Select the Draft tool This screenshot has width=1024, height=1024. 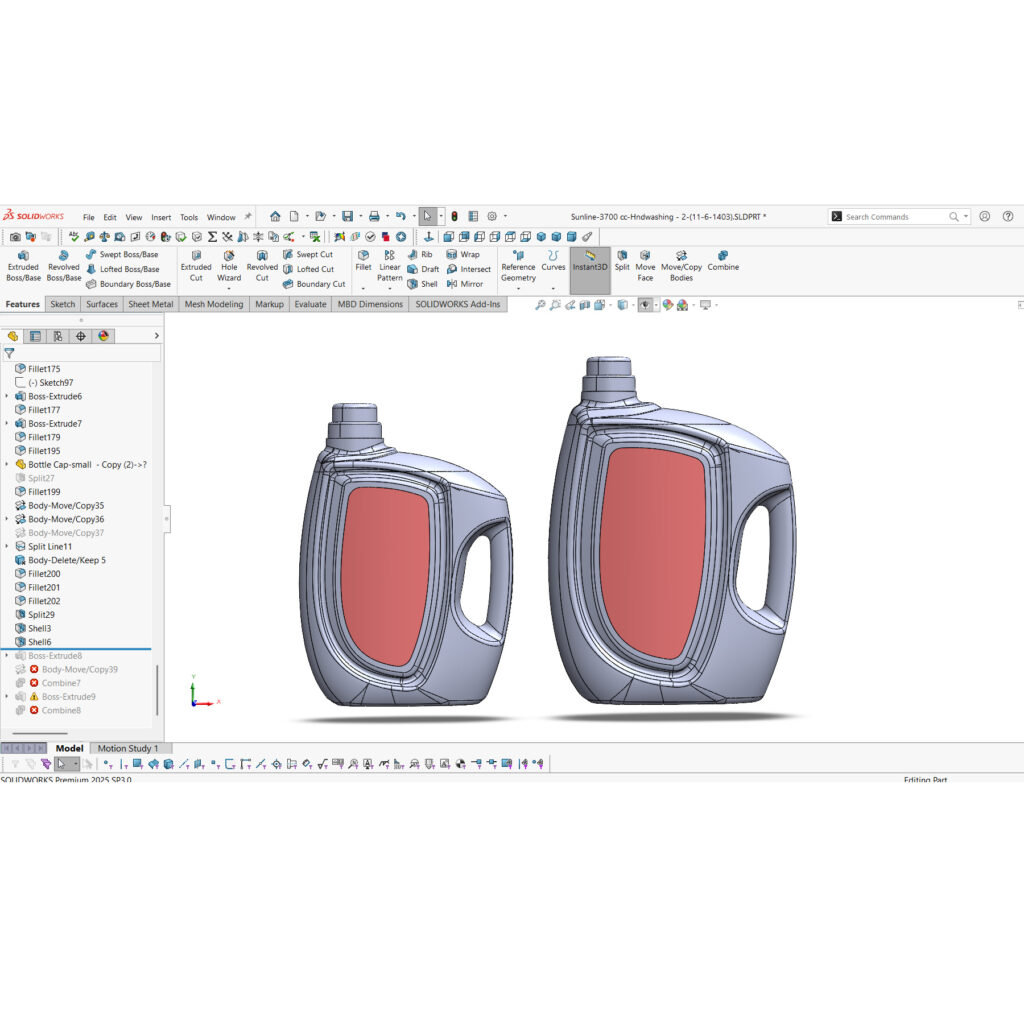tap(423, 269)
